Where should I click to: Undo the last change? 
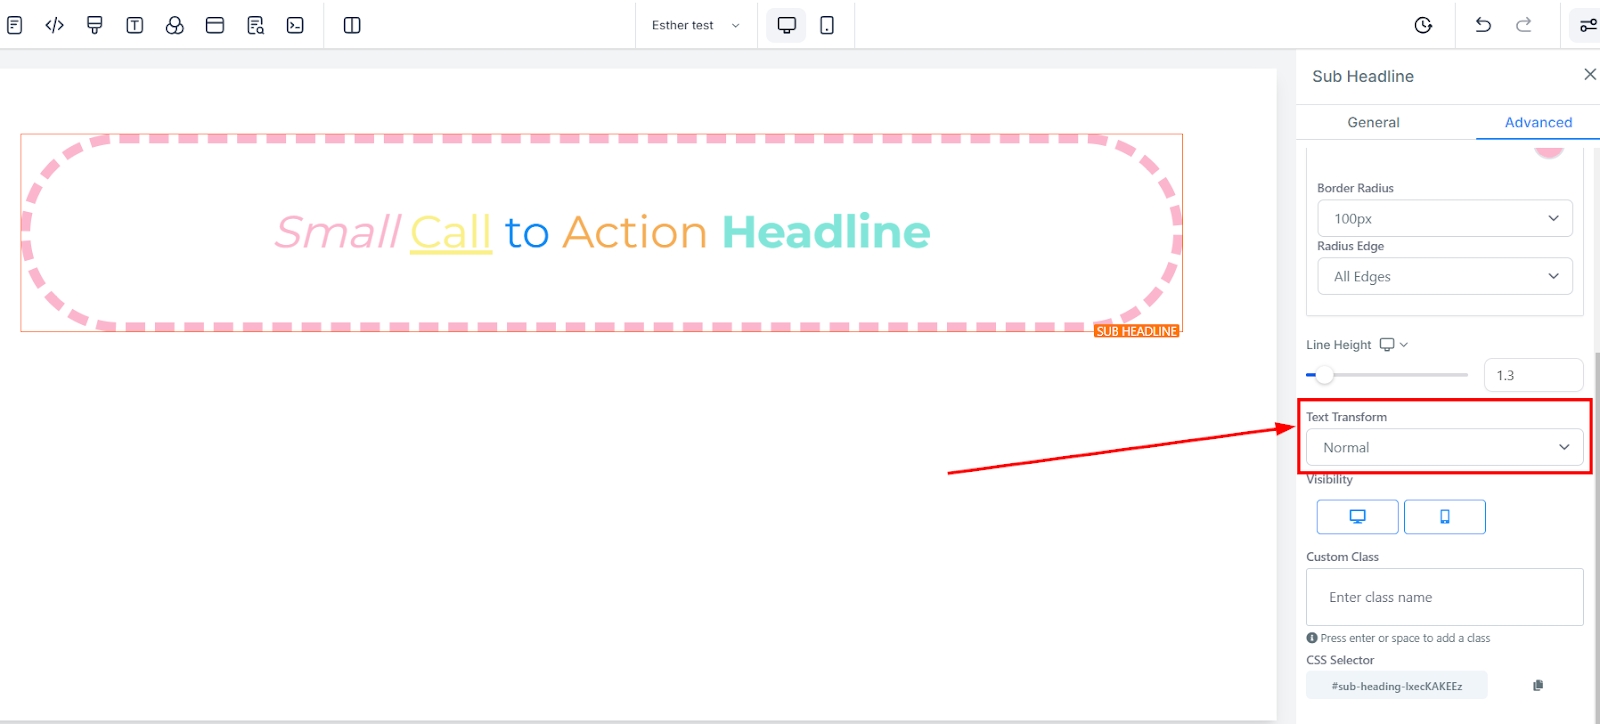click(x=1483, y=25)
